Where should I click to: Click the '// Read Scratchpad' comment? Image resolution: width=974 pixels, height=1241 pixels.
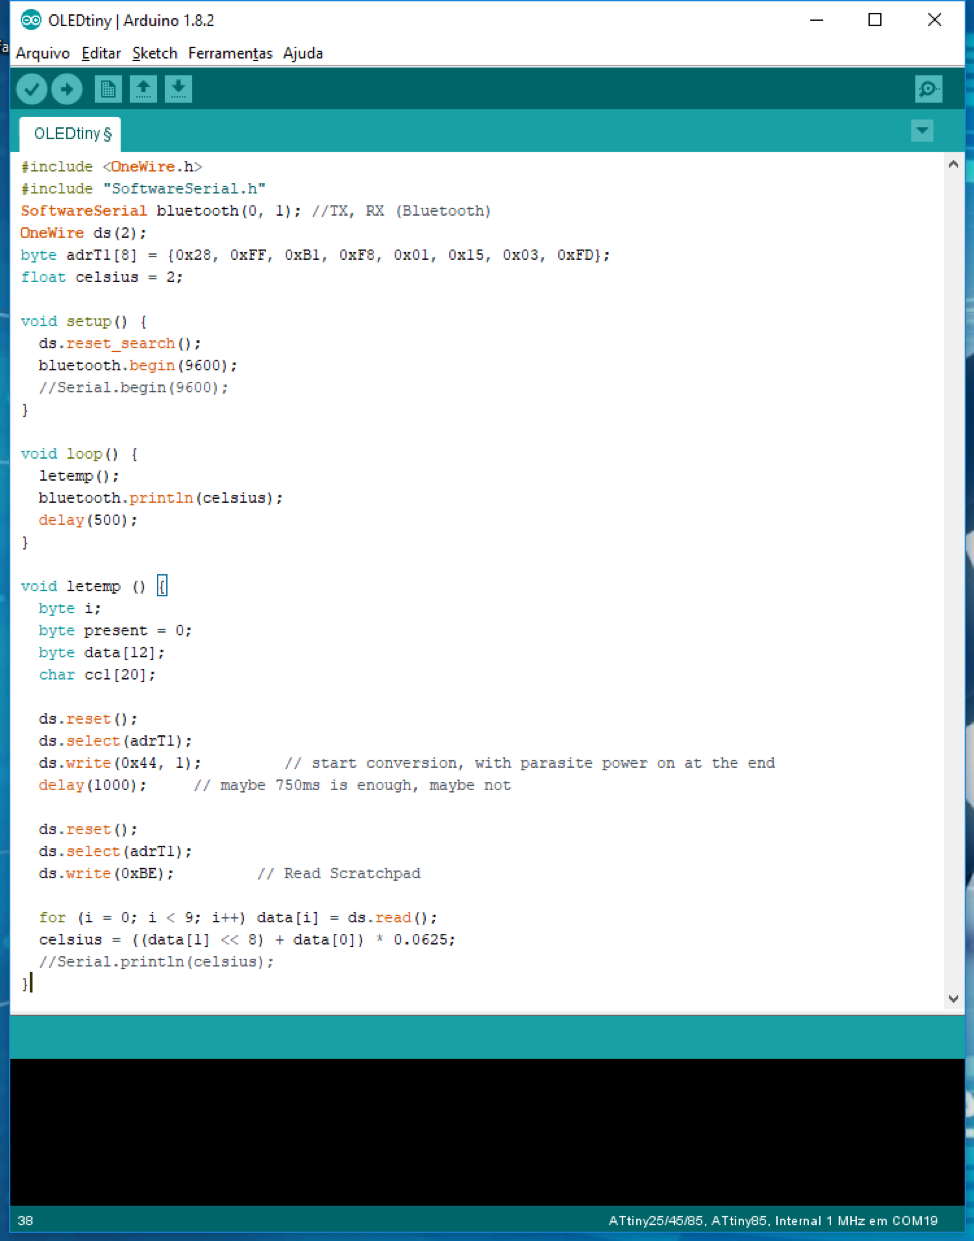(x=339, y=873)
